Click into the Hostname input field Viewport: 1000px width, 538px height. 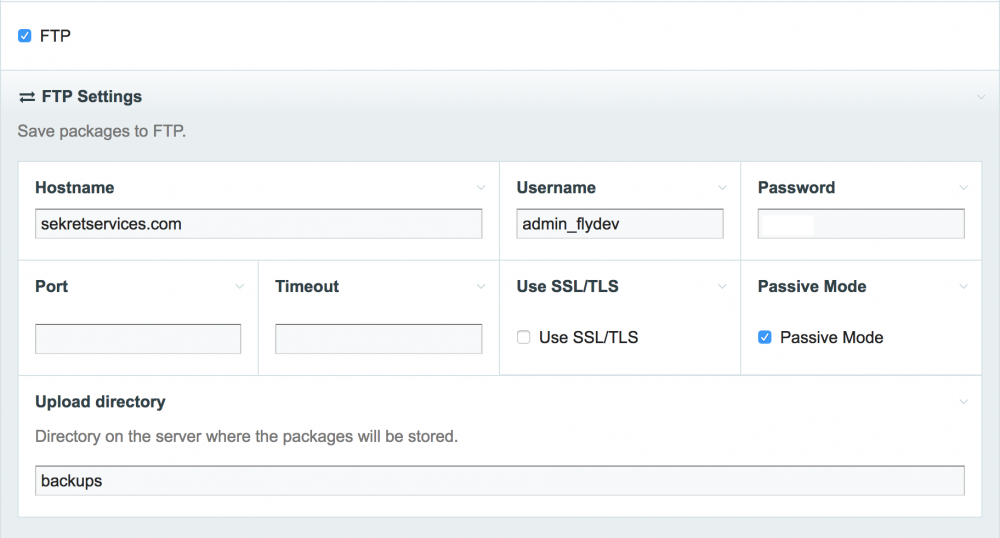258,224
